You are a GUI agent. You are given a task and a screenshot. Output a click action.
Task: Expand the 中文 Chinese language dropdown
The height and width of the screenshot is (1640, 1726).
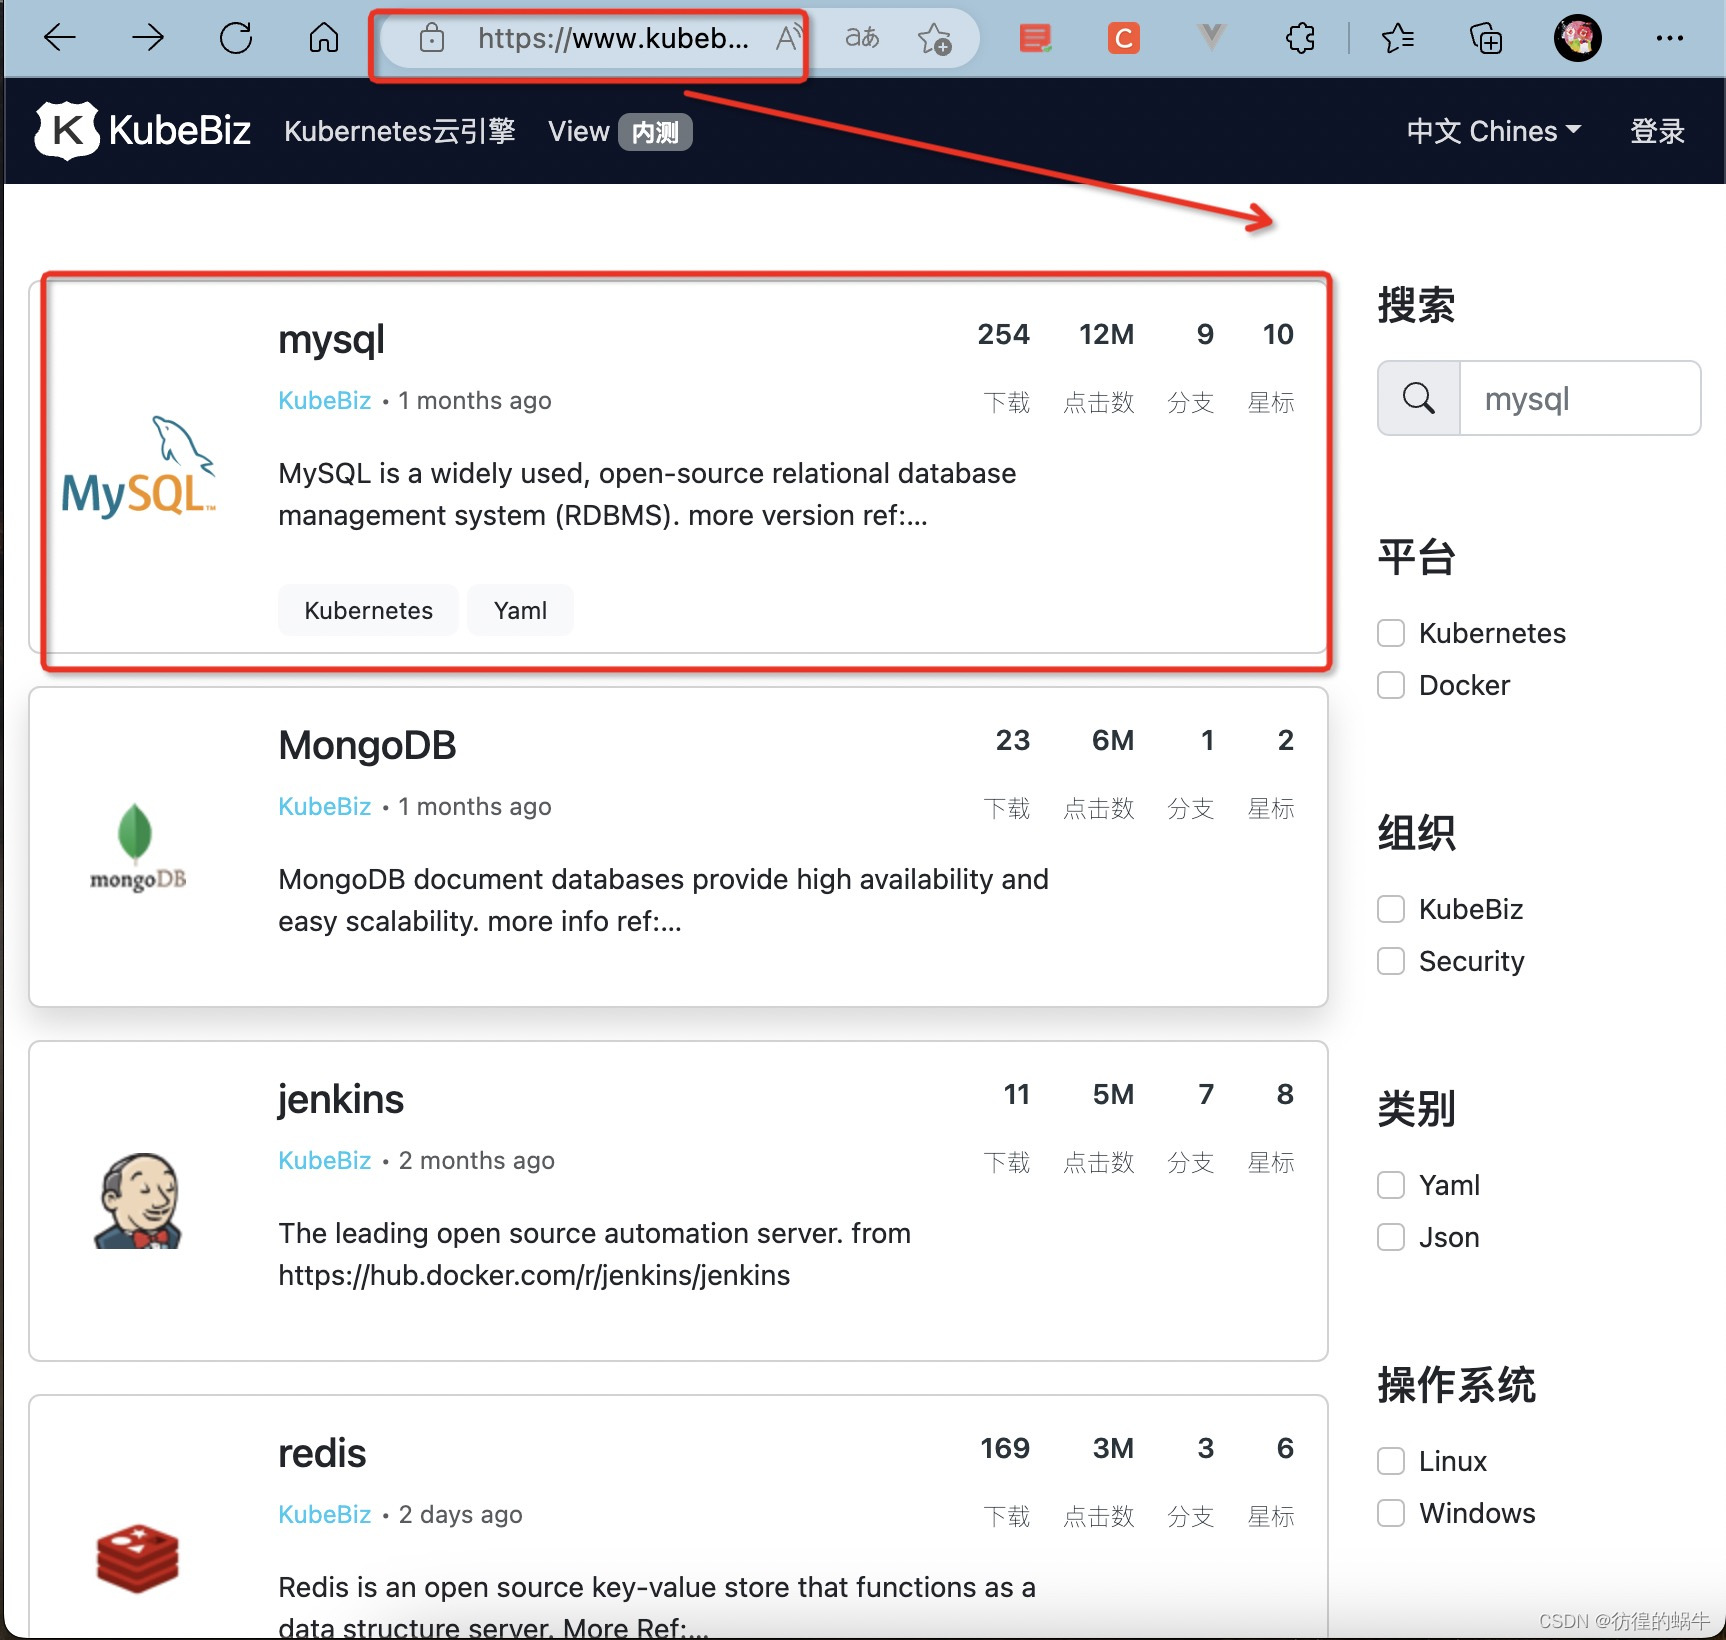pos(1494,131)
